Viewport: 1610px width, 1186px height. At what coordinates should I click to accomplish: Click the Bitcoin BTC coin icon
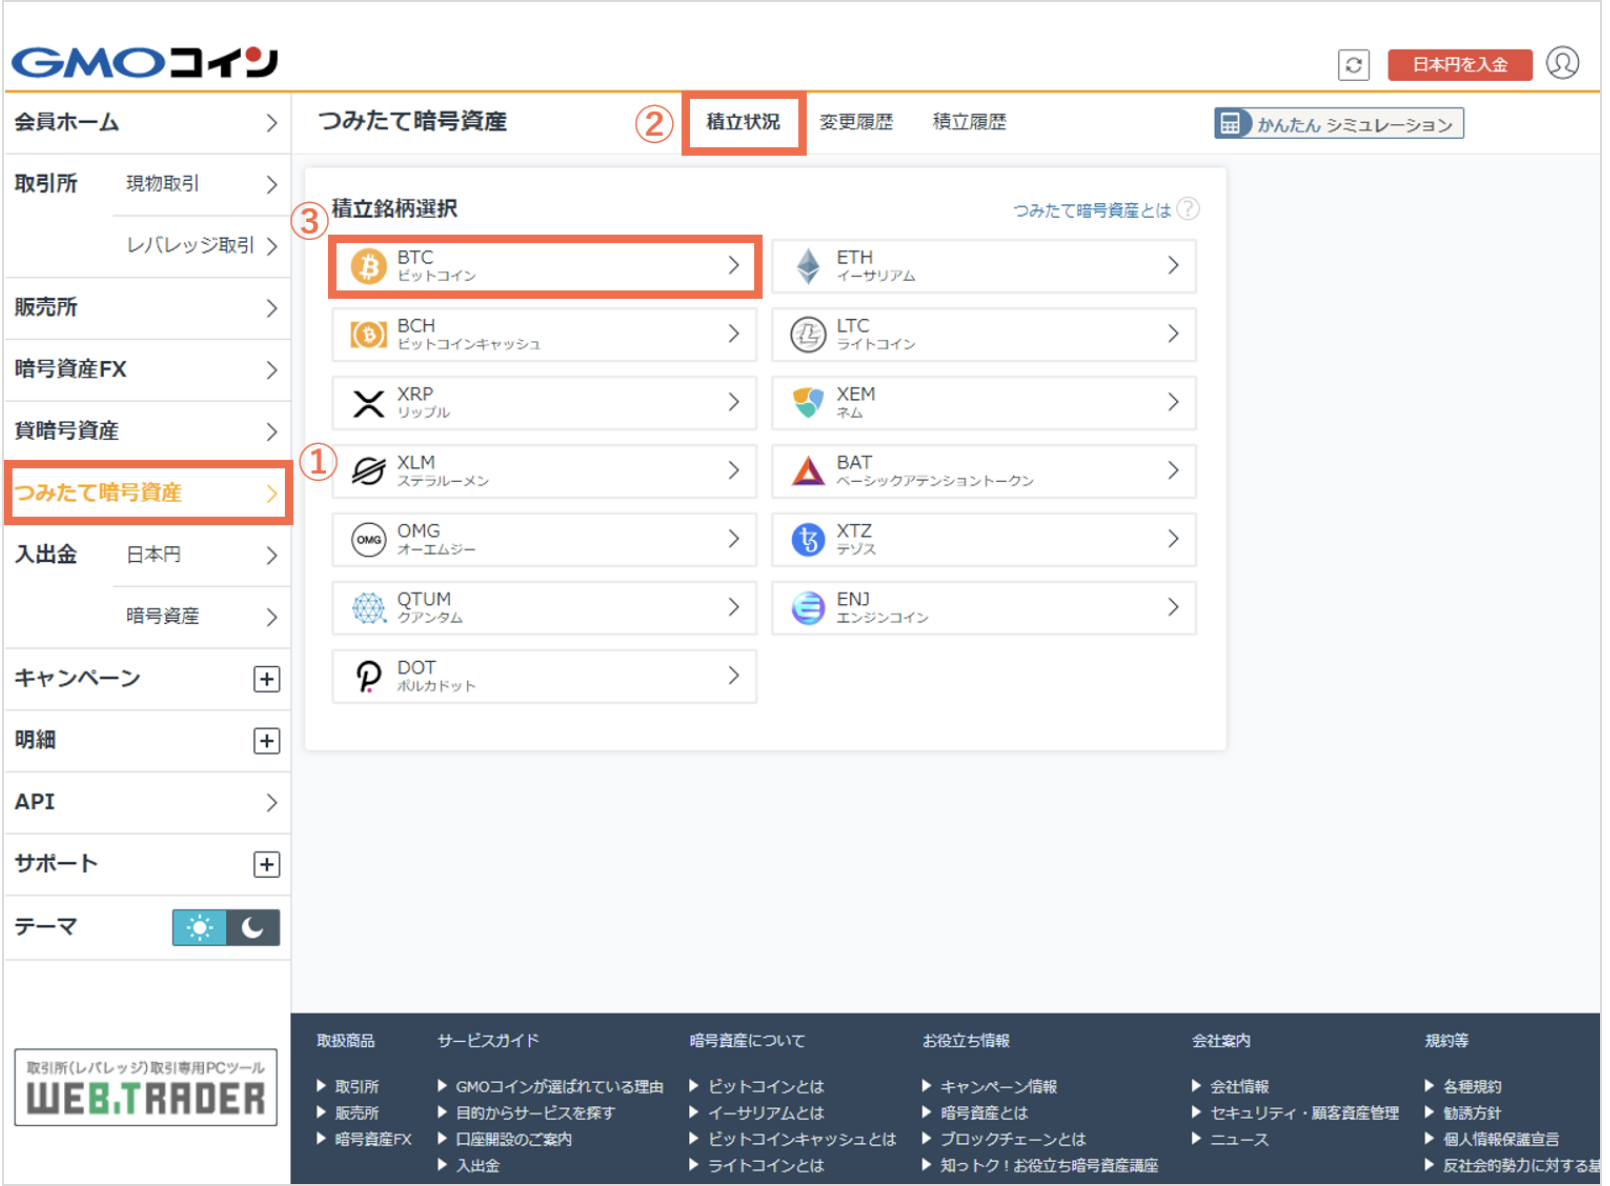368,267
